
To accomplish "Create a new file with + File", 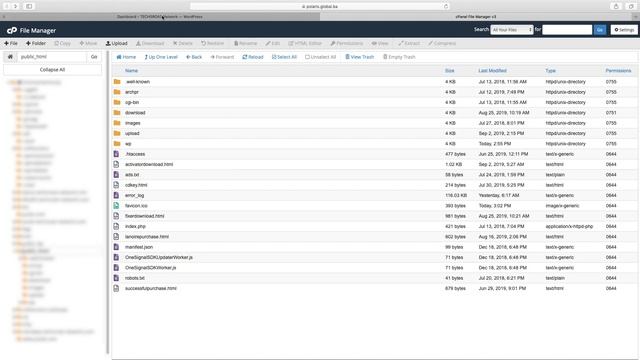I will 11,43.
